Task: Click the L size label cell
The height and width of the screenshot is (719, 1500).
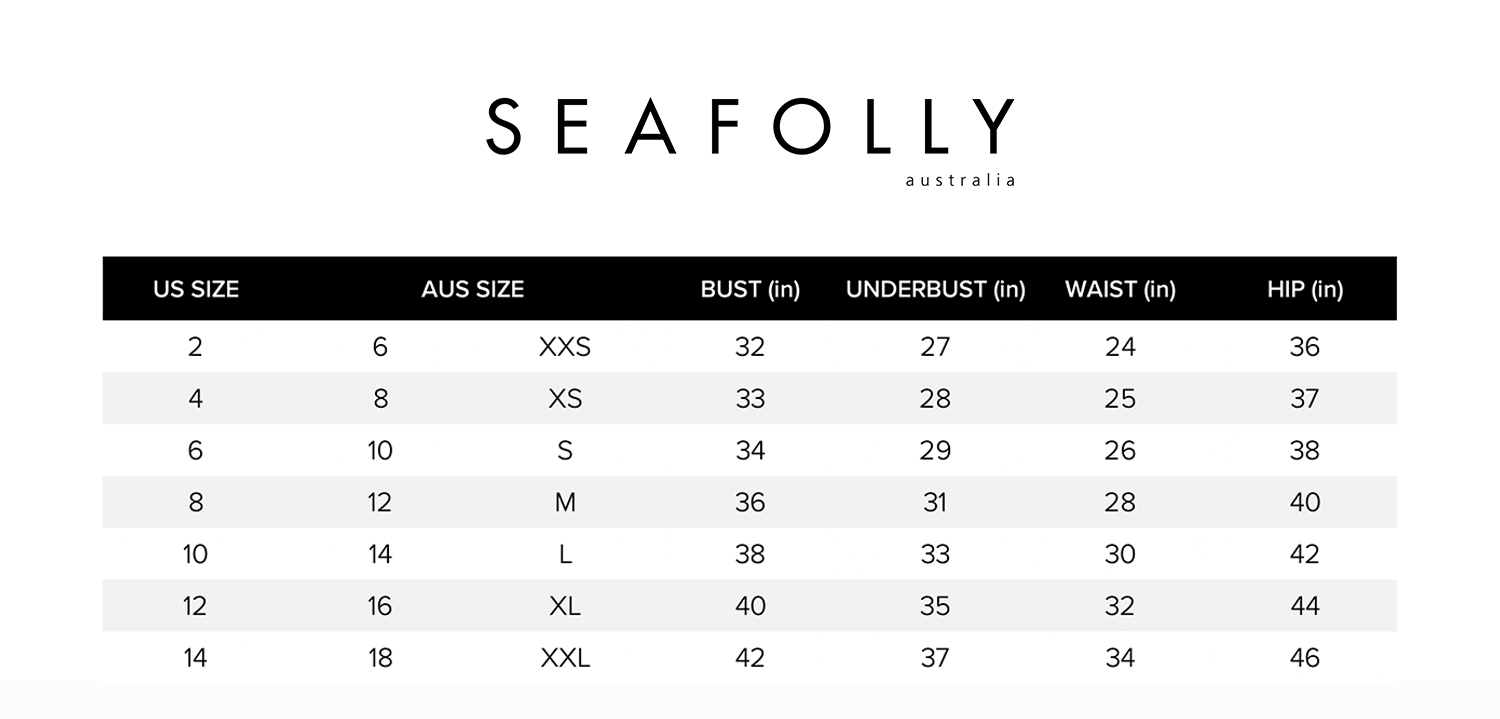Action: point(565,555)
